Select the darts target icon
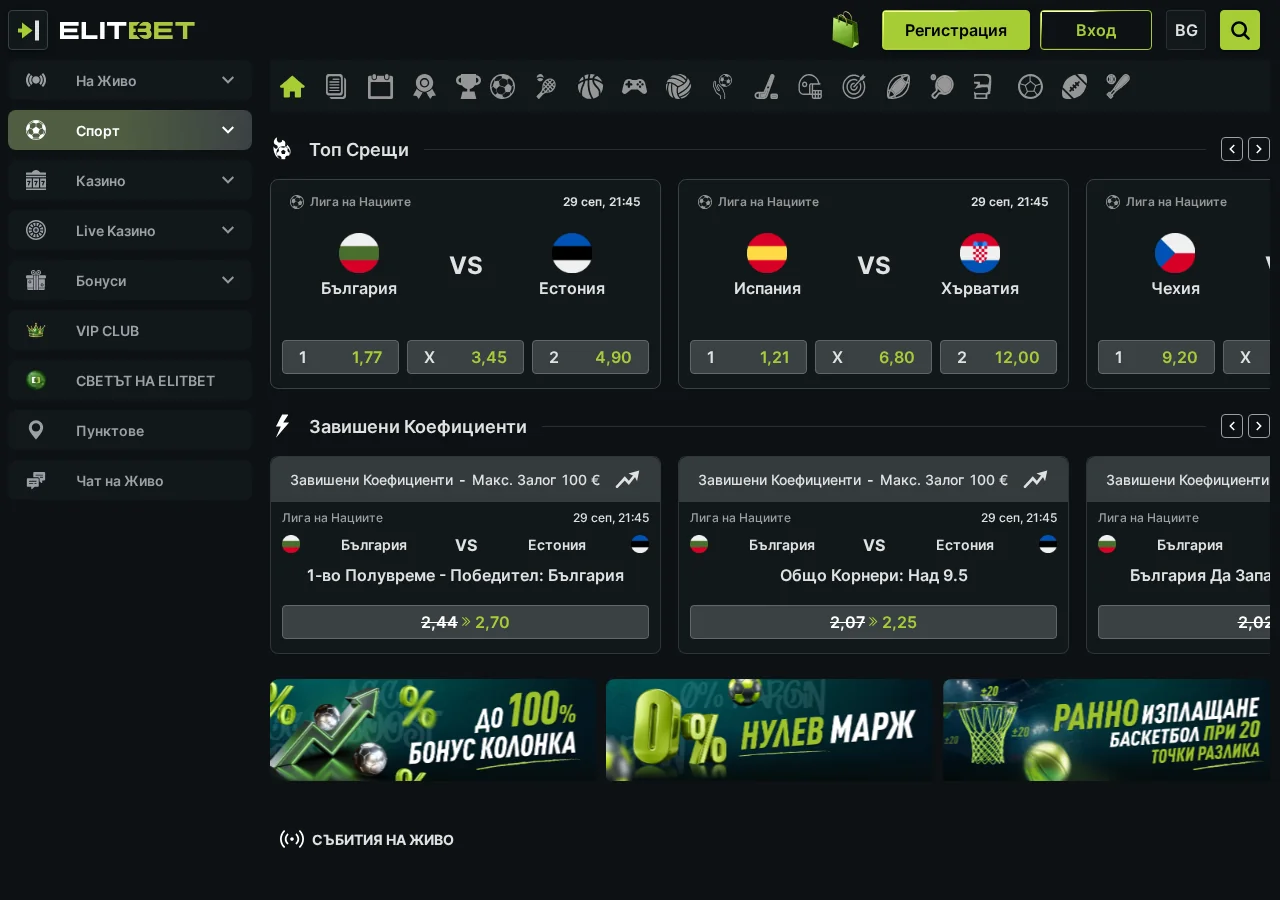Viewport: 1280px width, 900px height. (854, 87)
